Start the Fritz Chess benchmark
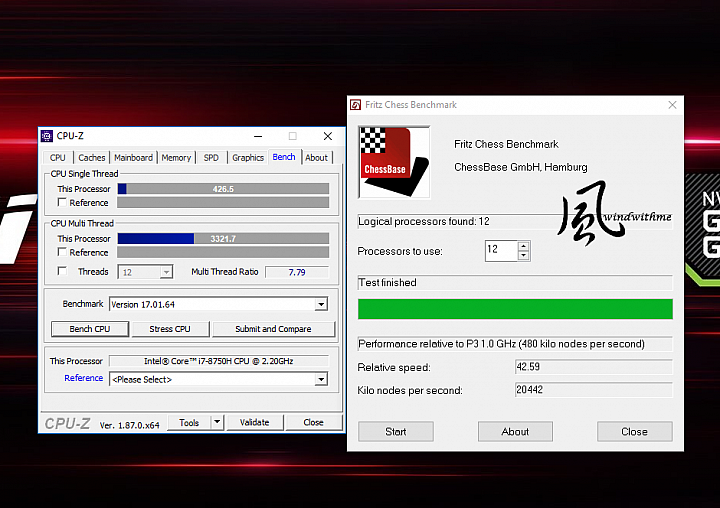The height and width of the screenshot is (508, 720). click(396, 432)
